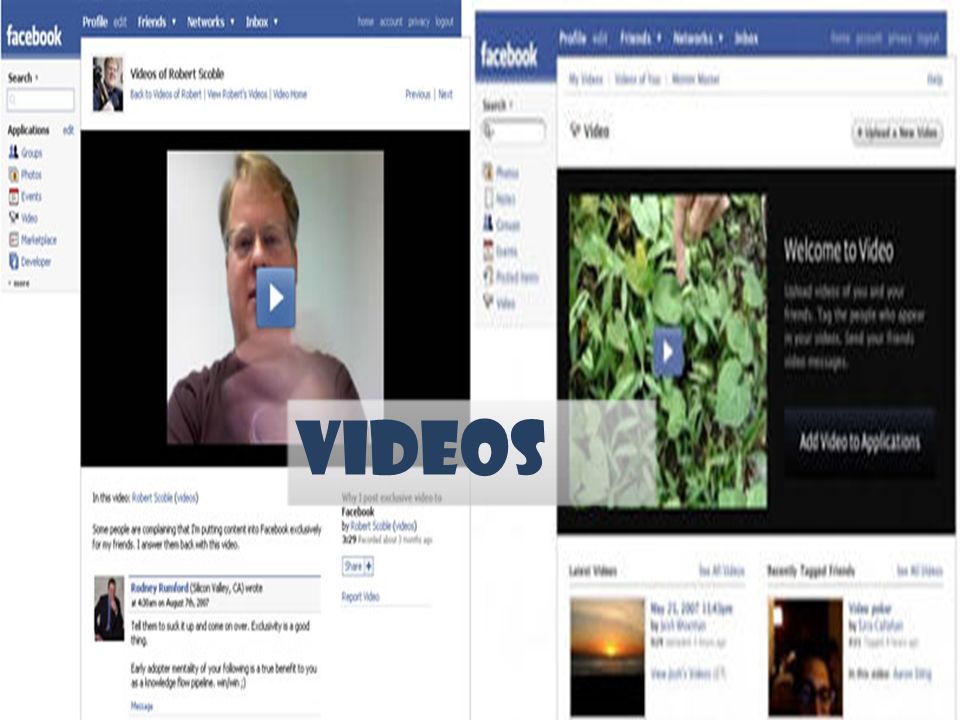Click Events icon in right page sidebar
960x720 pixels.
point(488,250)
